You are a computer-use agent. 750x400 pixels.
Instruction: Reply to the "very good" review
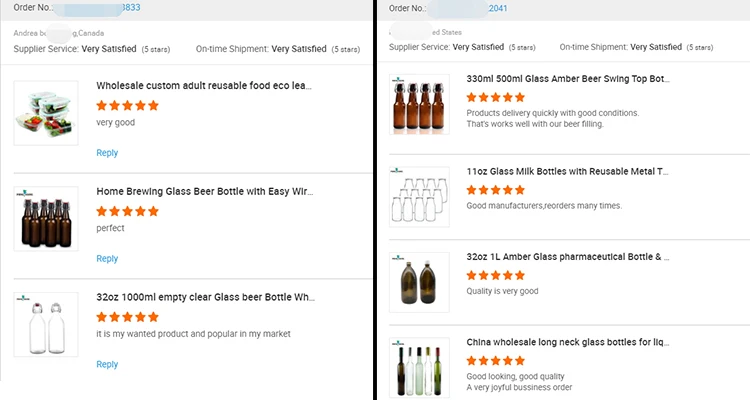tap(107, 153)
